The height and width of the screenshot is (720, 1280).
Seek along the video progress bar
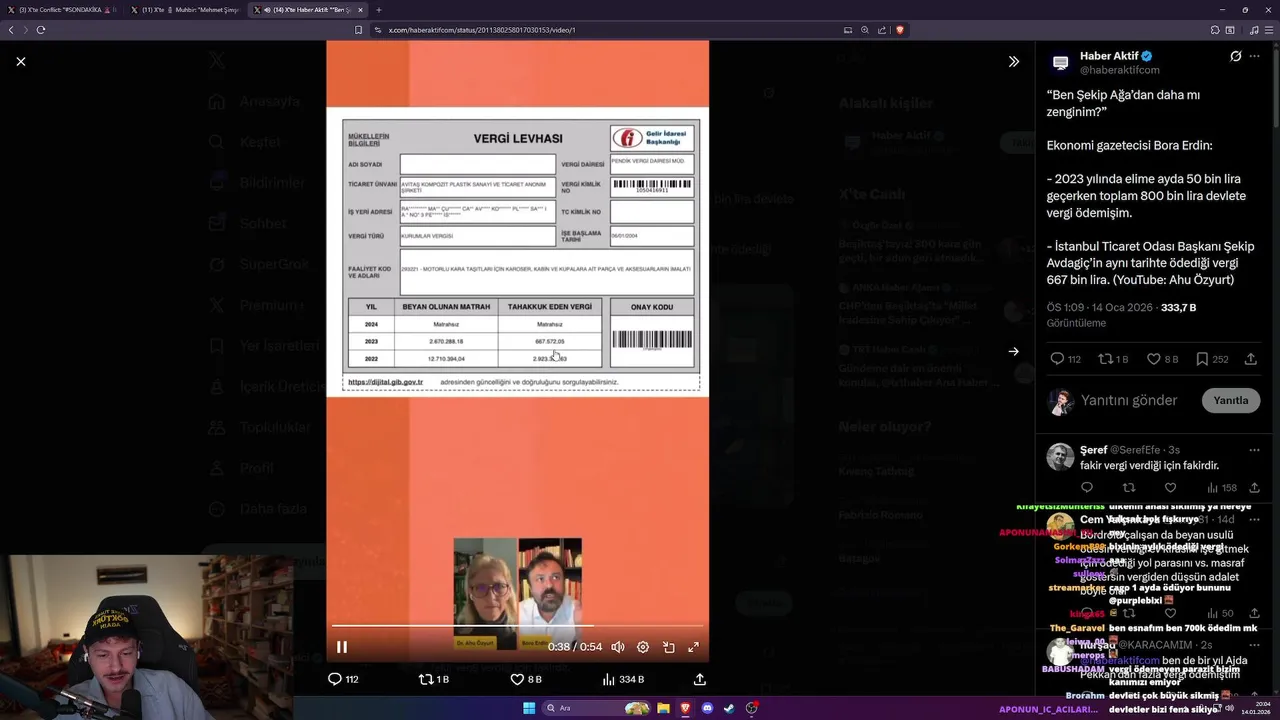(x=518, y=626)
